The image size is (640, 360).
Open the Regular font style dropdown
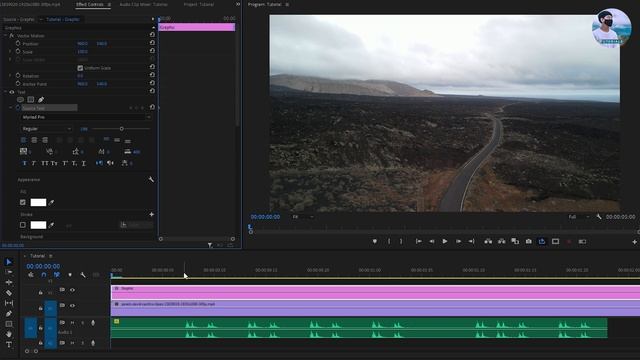[46, 129]
